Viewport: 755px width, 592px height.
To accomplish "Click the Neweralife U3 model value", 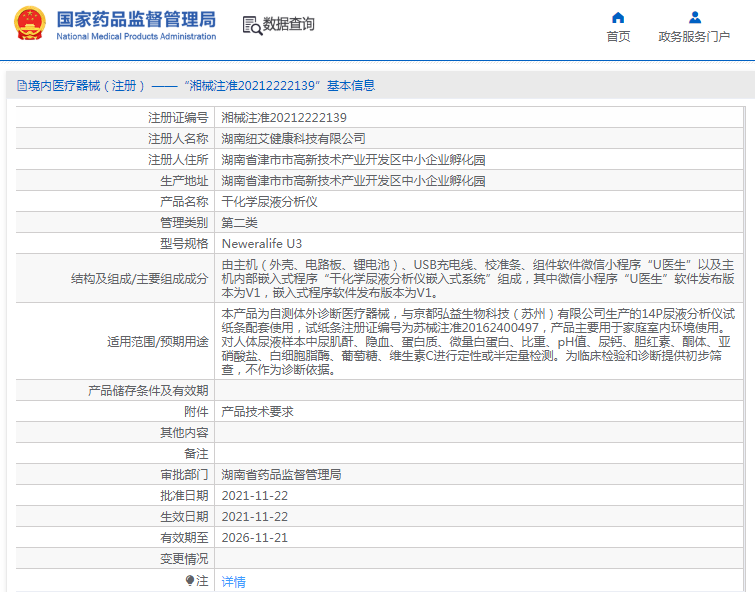I will pyautogui.click(x=261, y=244).
